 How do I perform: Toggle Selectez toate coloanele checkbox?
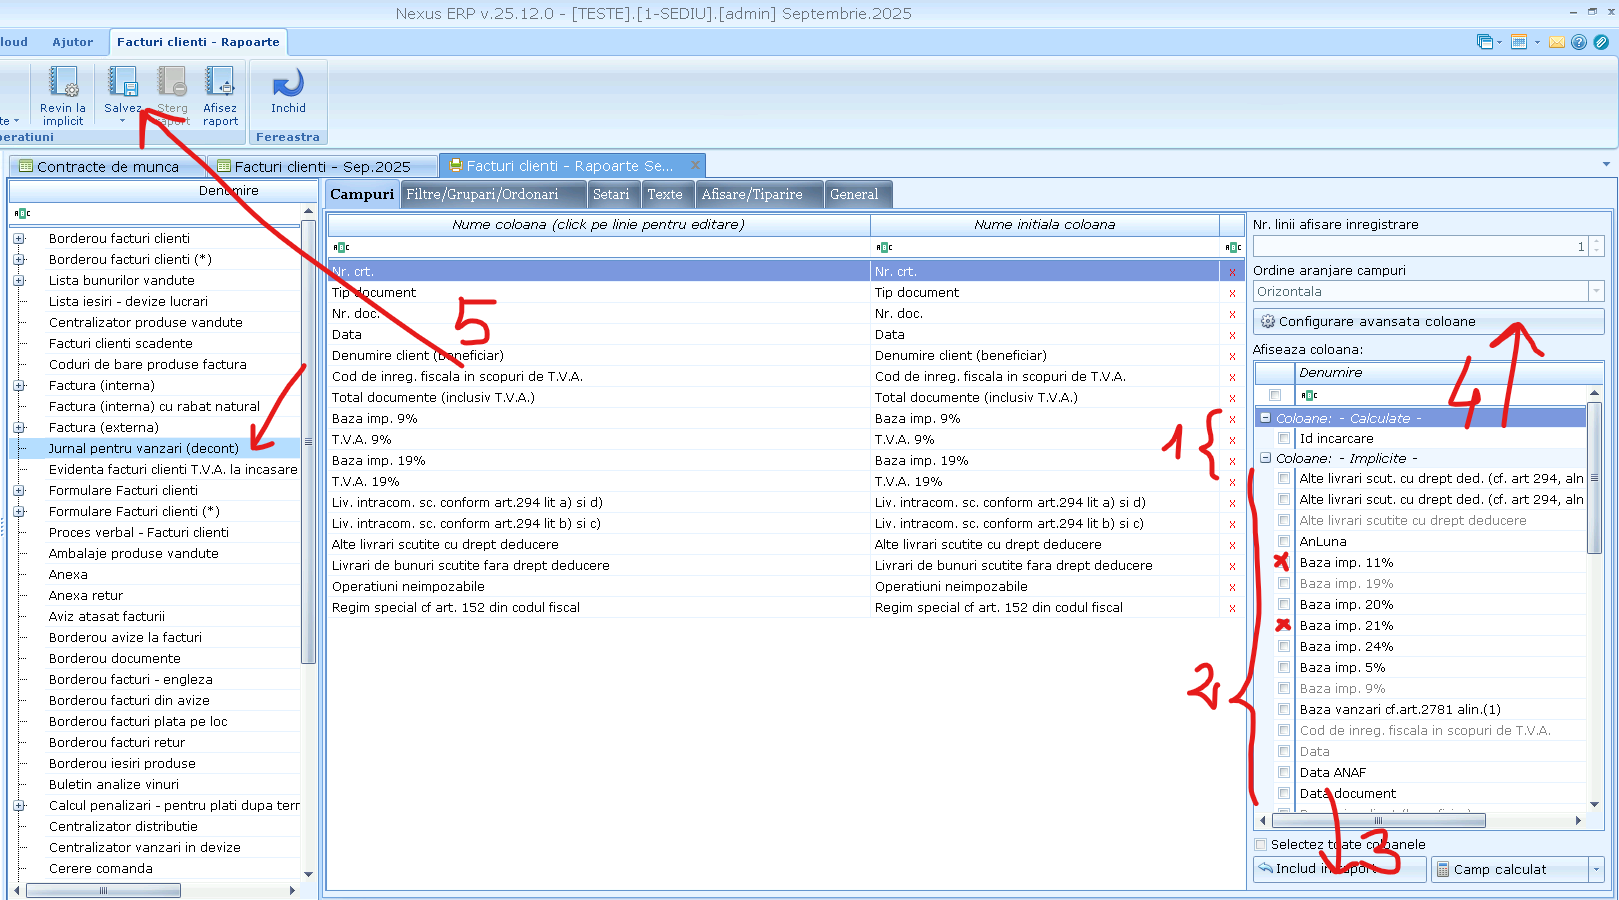click(x=1261, y=845)
